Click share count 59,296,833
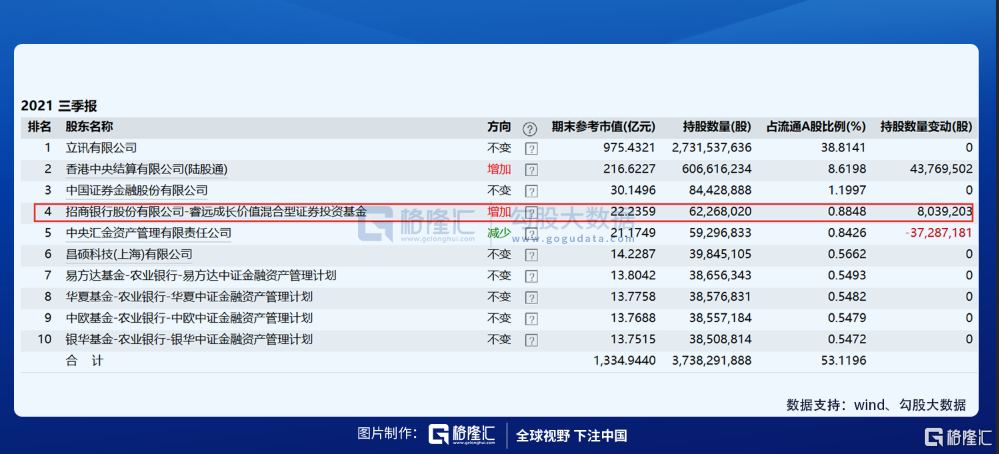 click(x=721, y=233)
